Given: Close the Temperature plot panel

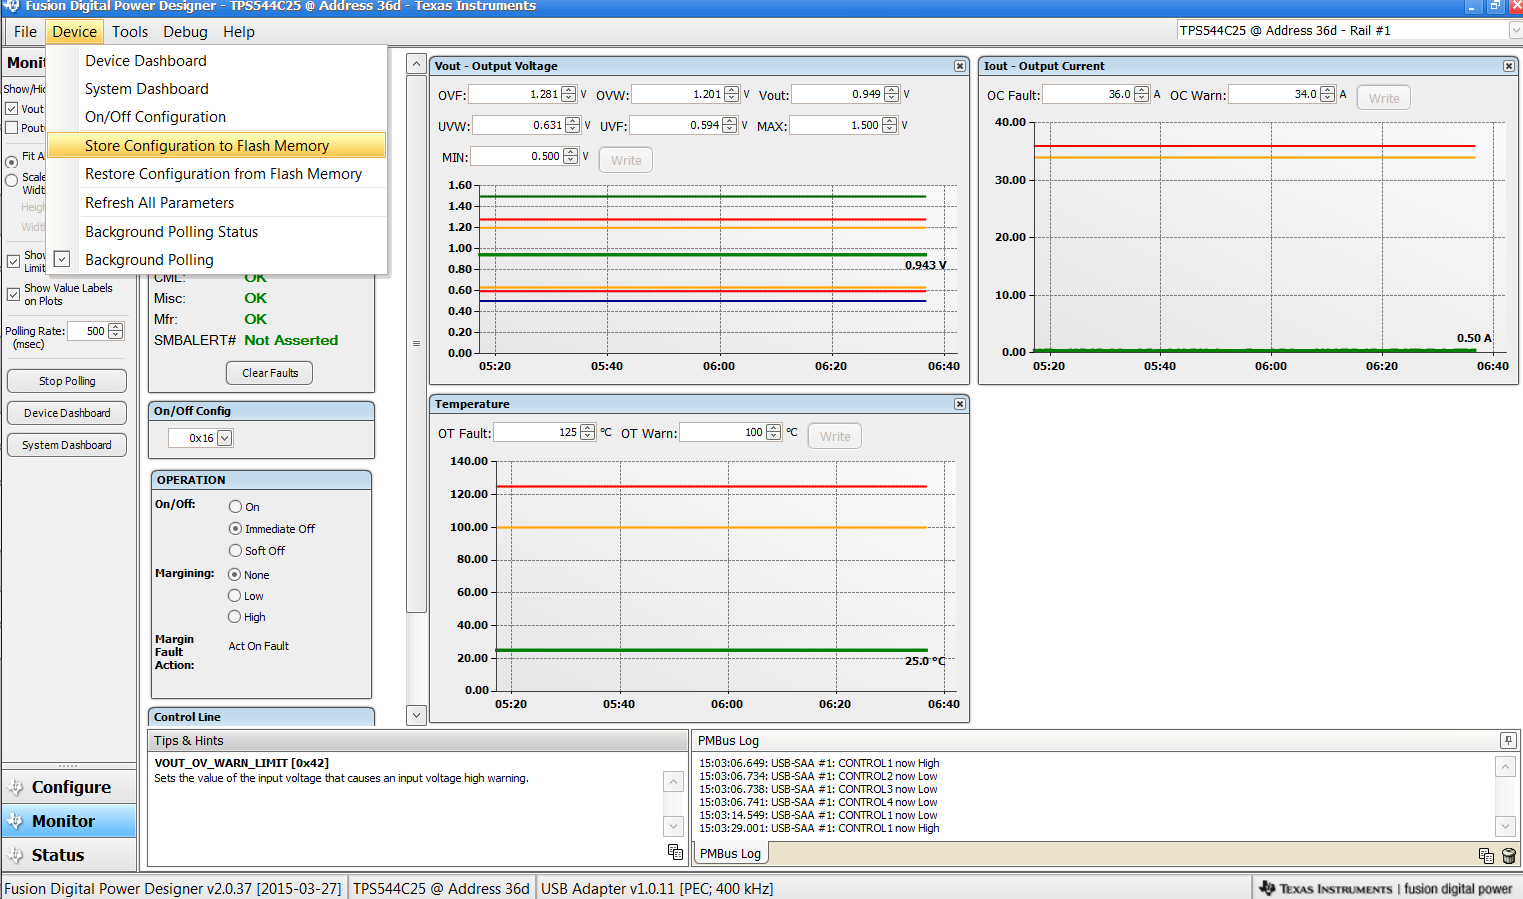Looking at the screenshot, I should (959, 404).
